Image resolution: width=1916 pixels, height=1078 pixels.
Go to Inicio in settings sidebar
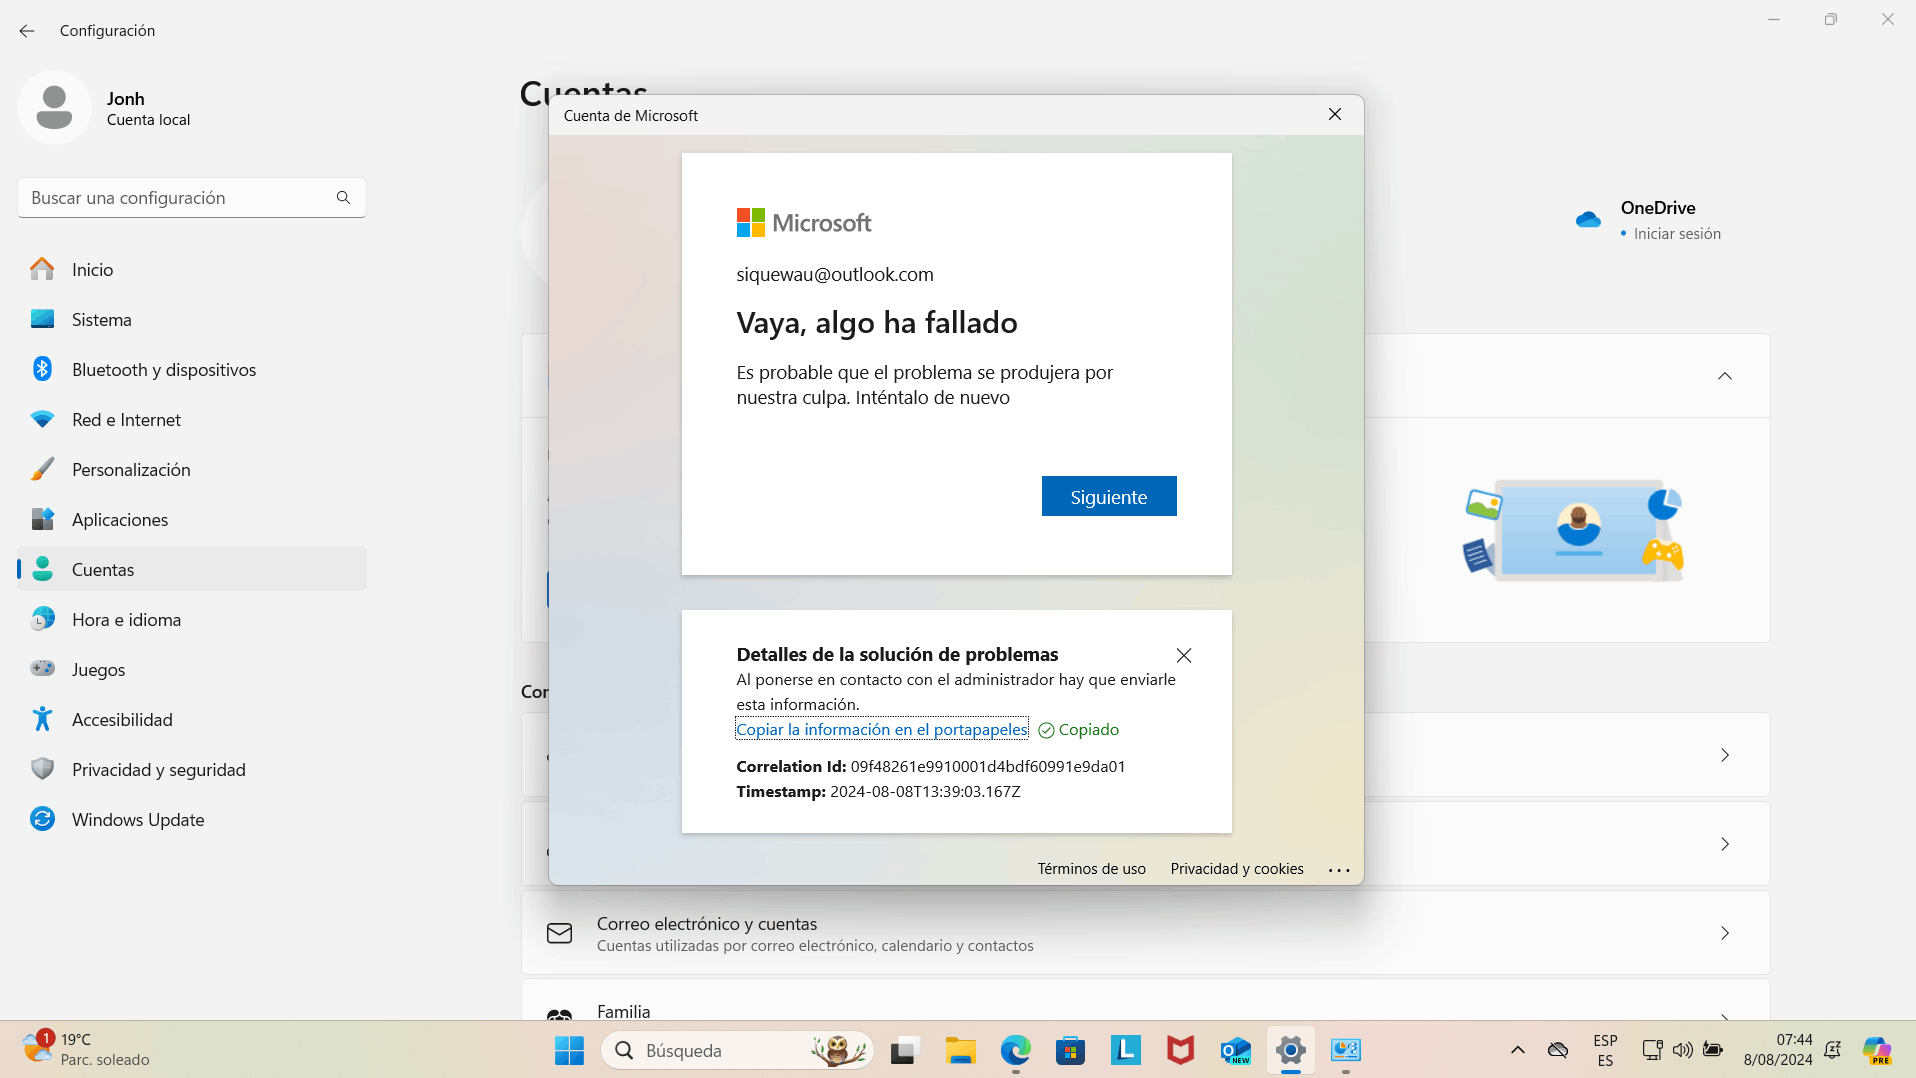(192, 269)
